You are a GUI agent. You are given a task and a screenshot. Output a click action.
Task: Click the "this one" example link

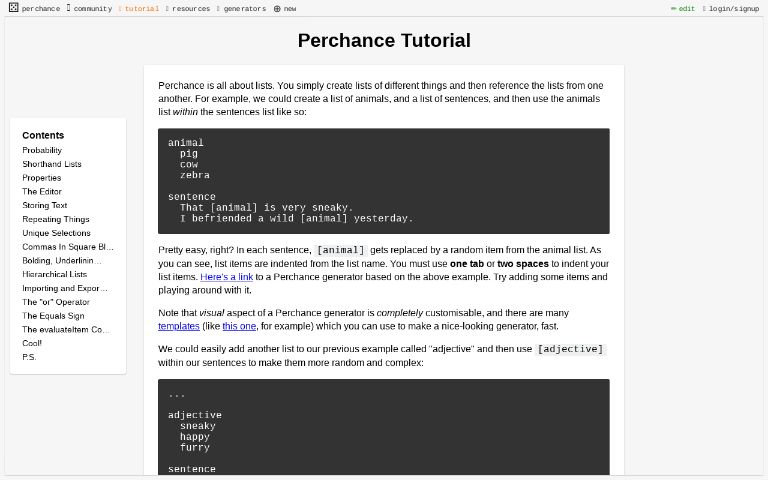tap(239, 326)
